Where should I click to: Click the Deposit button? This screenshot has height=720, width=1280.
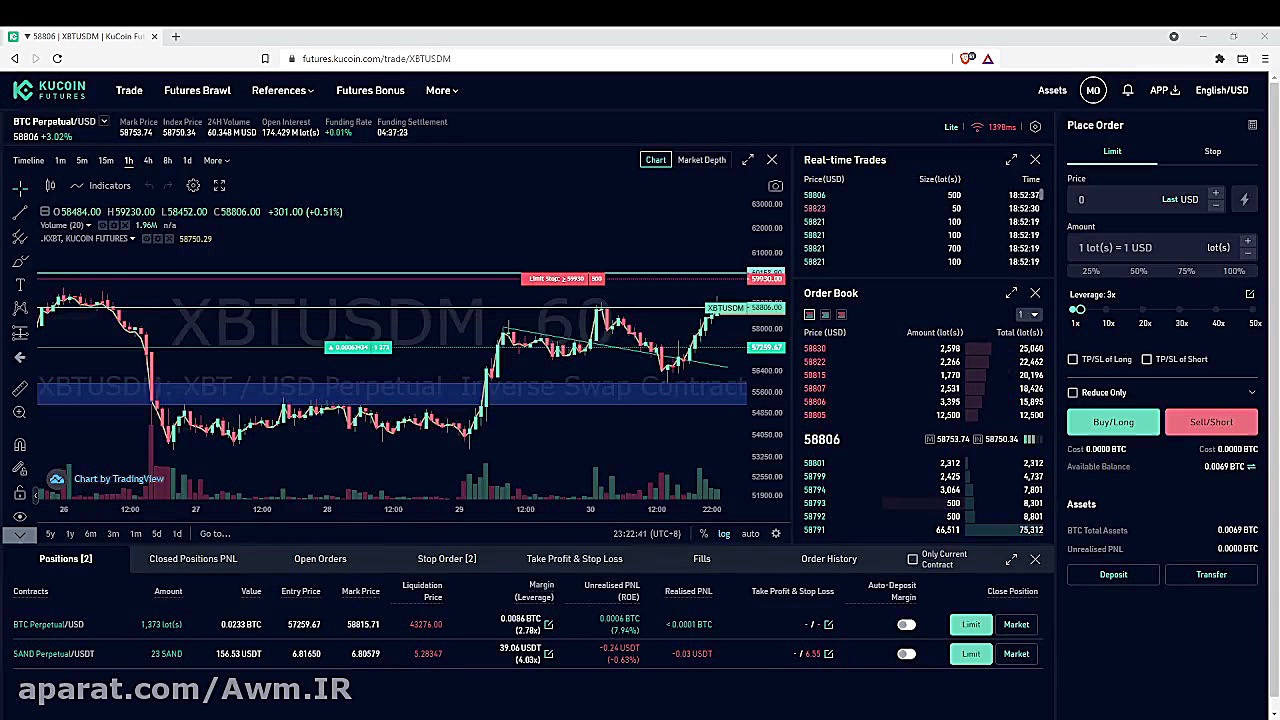coord(1113,575)
